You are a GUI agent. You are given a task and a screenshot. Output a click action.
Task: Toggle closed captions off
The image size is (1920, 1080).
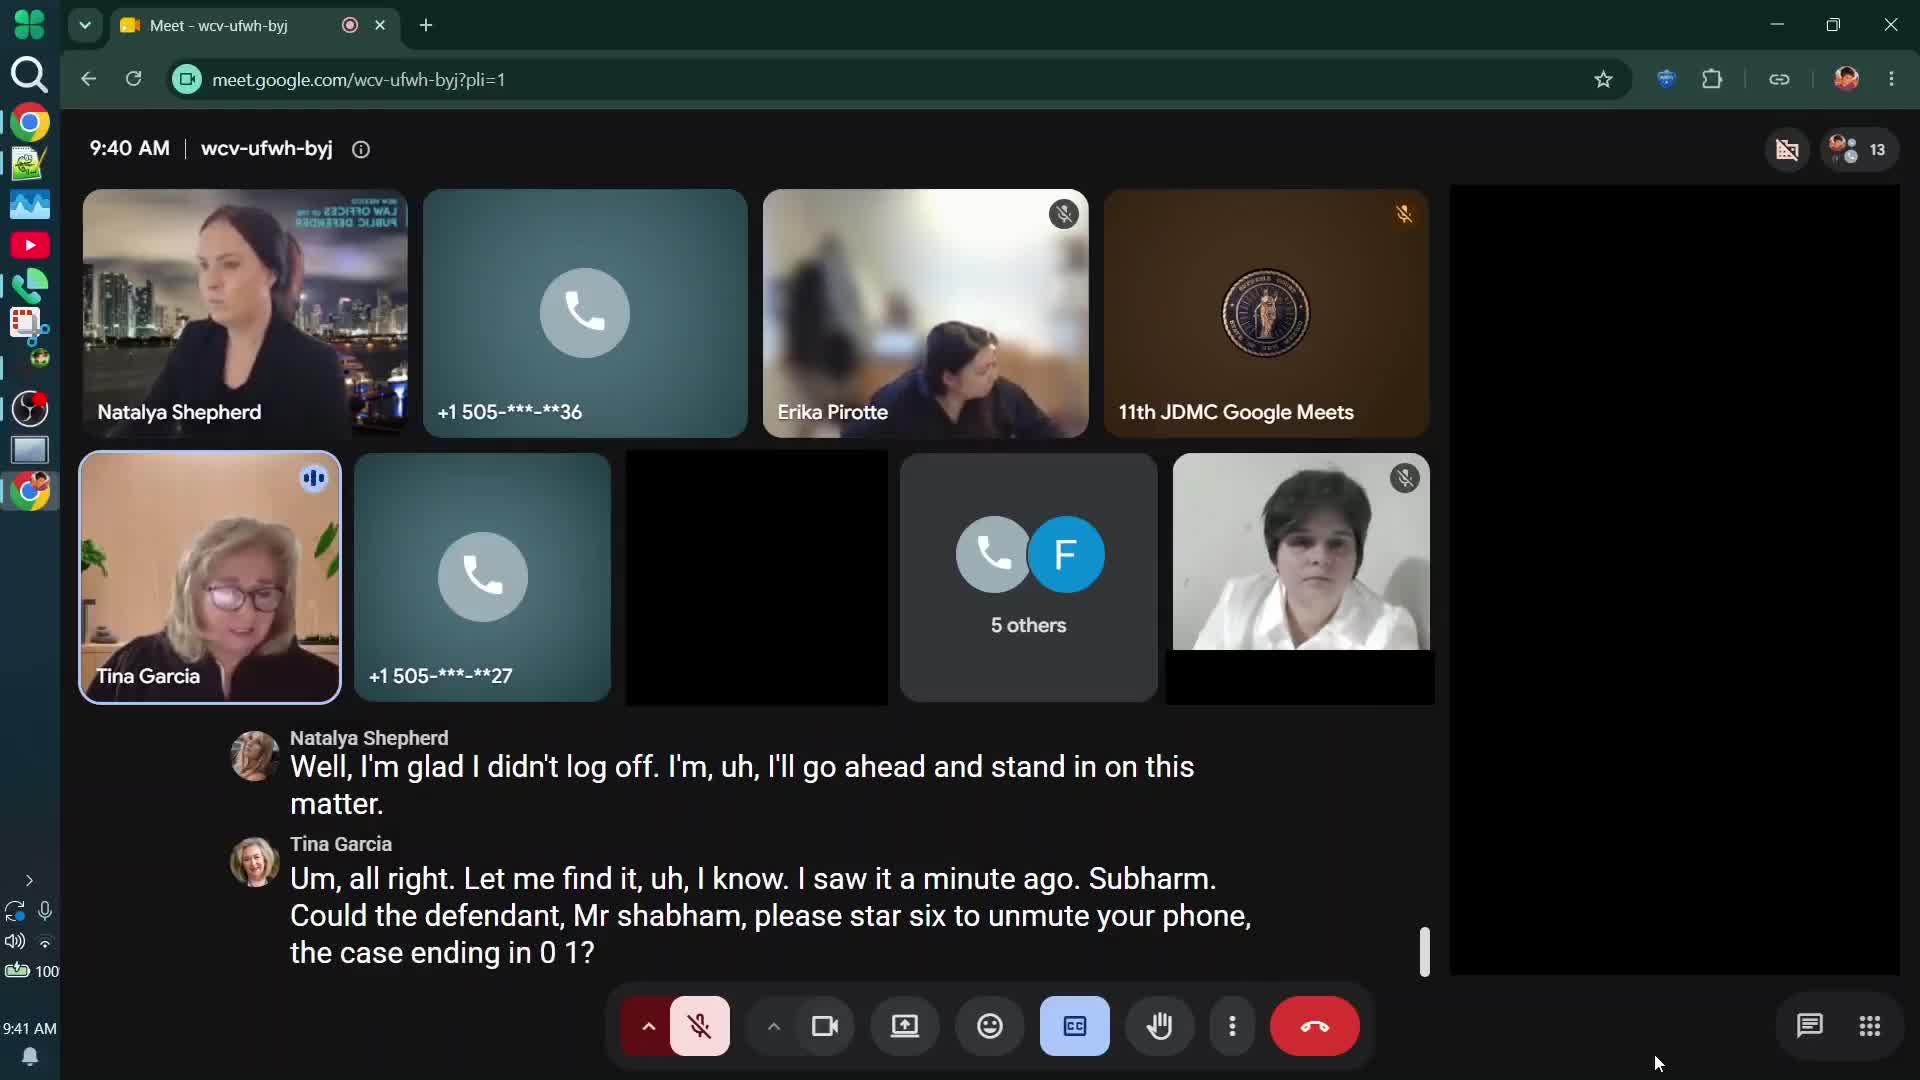click(1075, 1026)
